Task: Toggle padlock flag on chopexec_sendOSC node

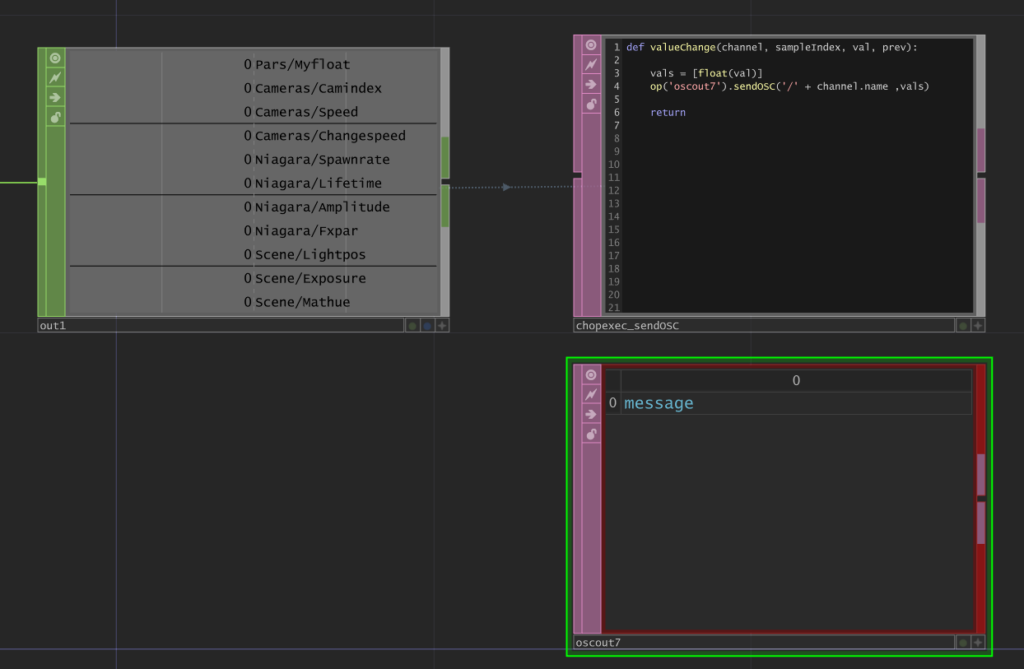Action: [x=591, y=104]
